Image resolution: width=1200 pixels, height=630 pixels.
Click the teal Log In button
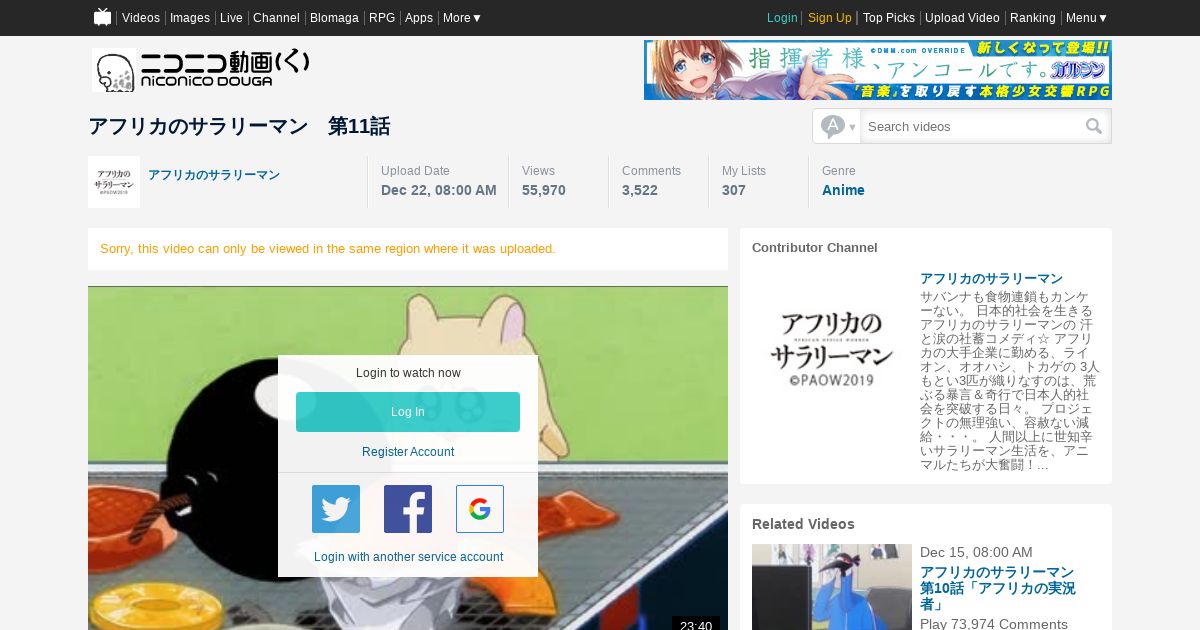pos(408,412)
